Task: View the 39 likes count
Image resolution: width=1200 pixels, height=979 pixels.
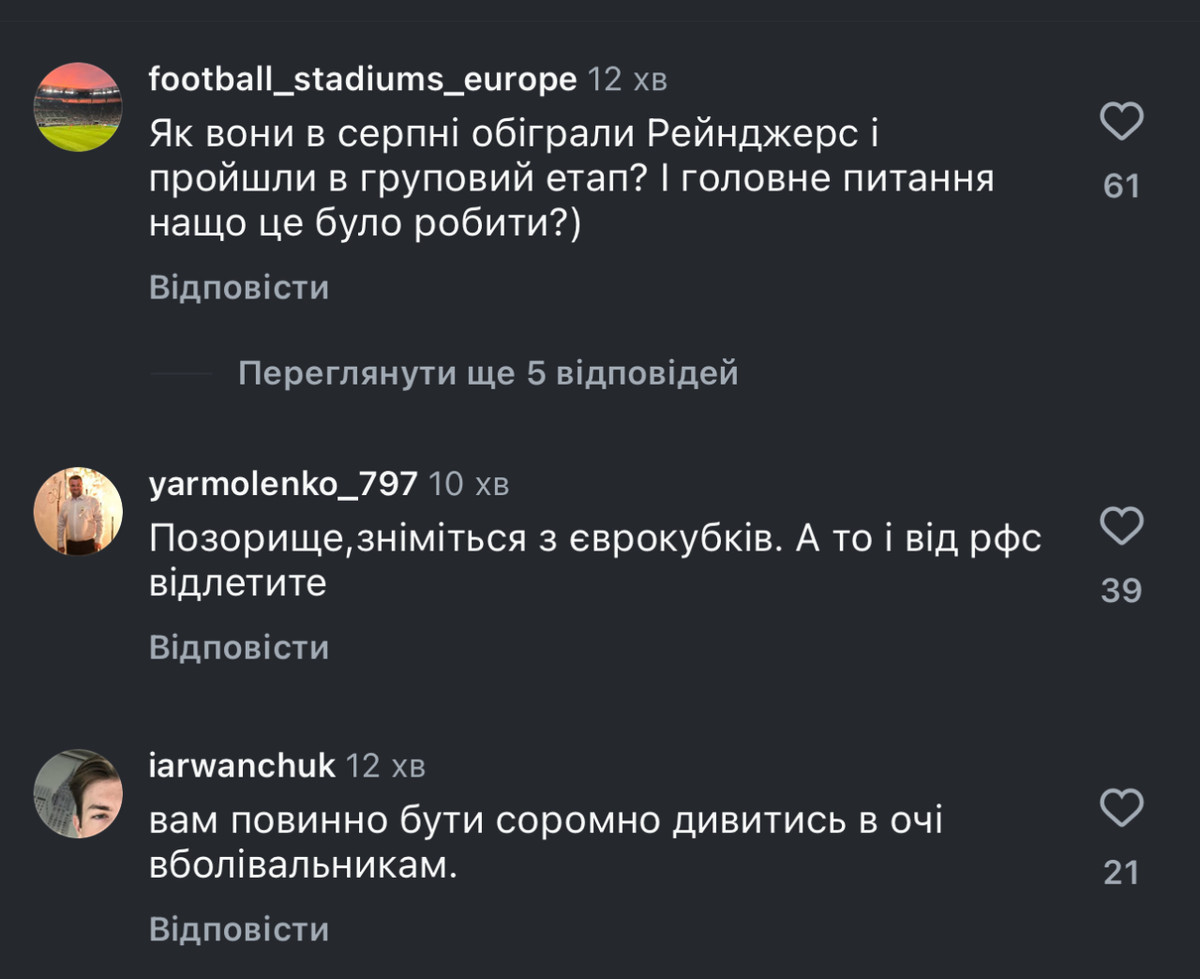Action: coord(1121,591)
